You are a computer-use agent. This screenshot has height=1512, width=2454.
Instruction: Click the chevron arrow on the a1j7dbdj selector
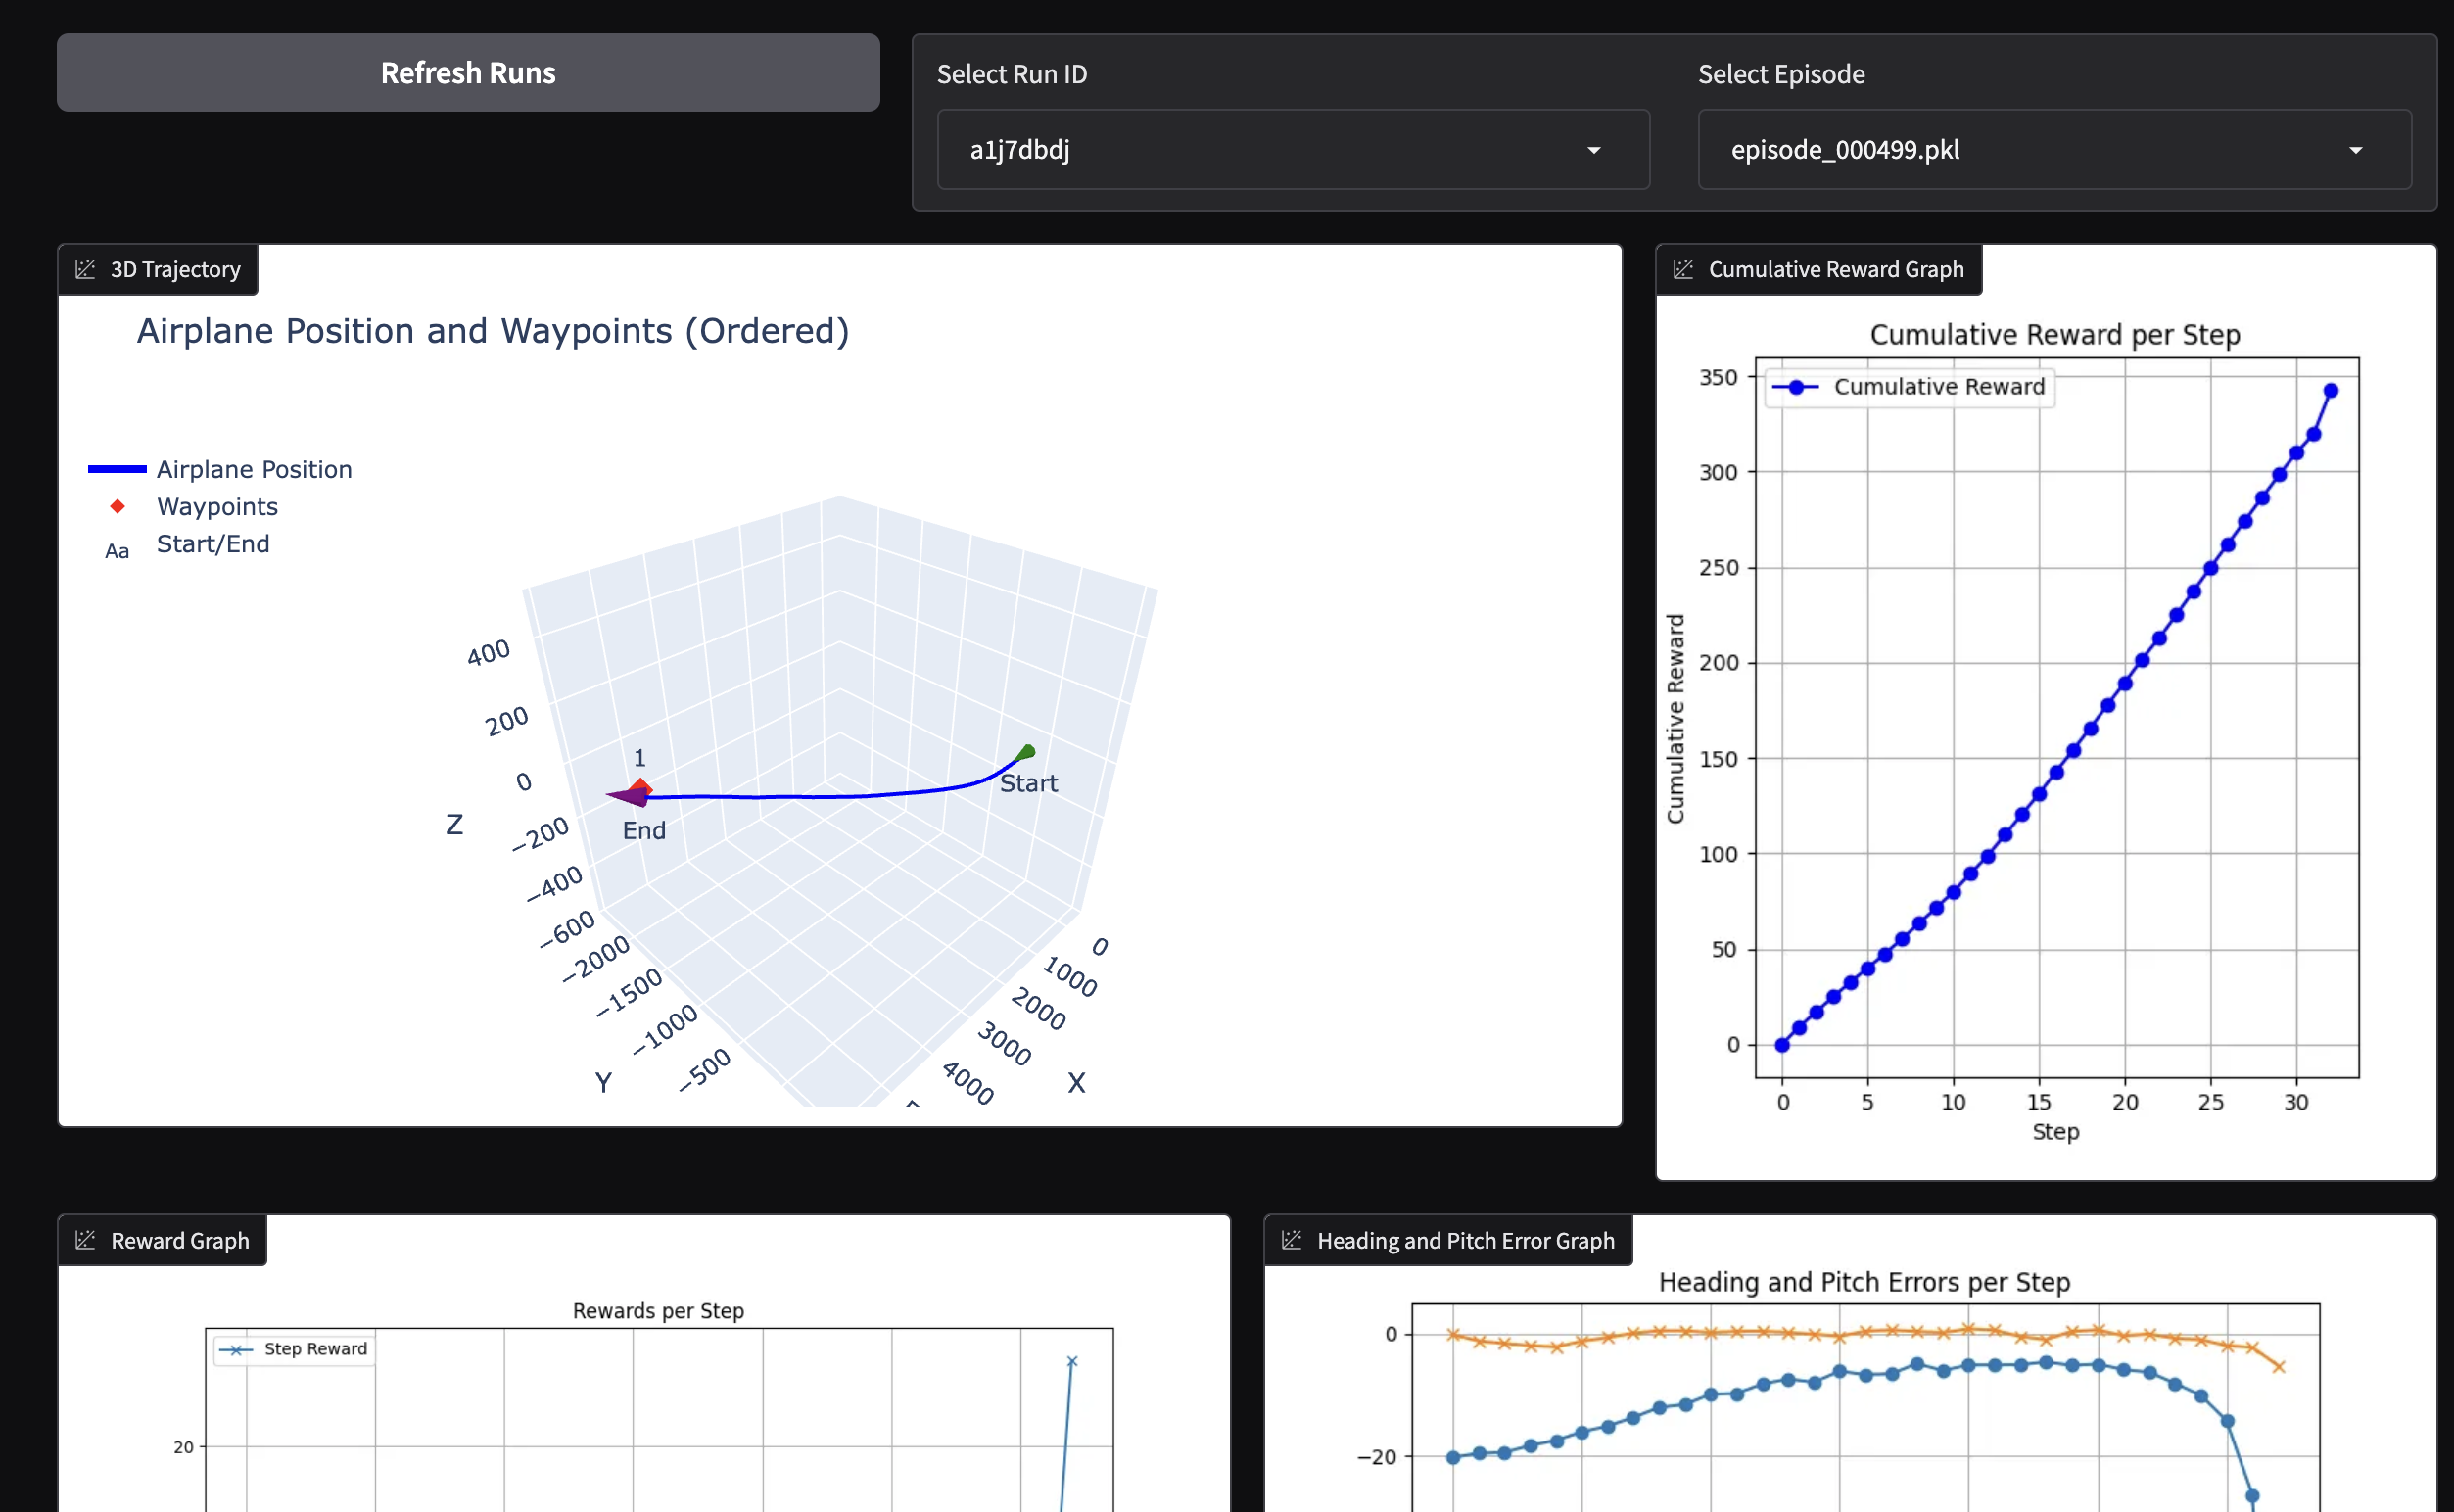1594,150
